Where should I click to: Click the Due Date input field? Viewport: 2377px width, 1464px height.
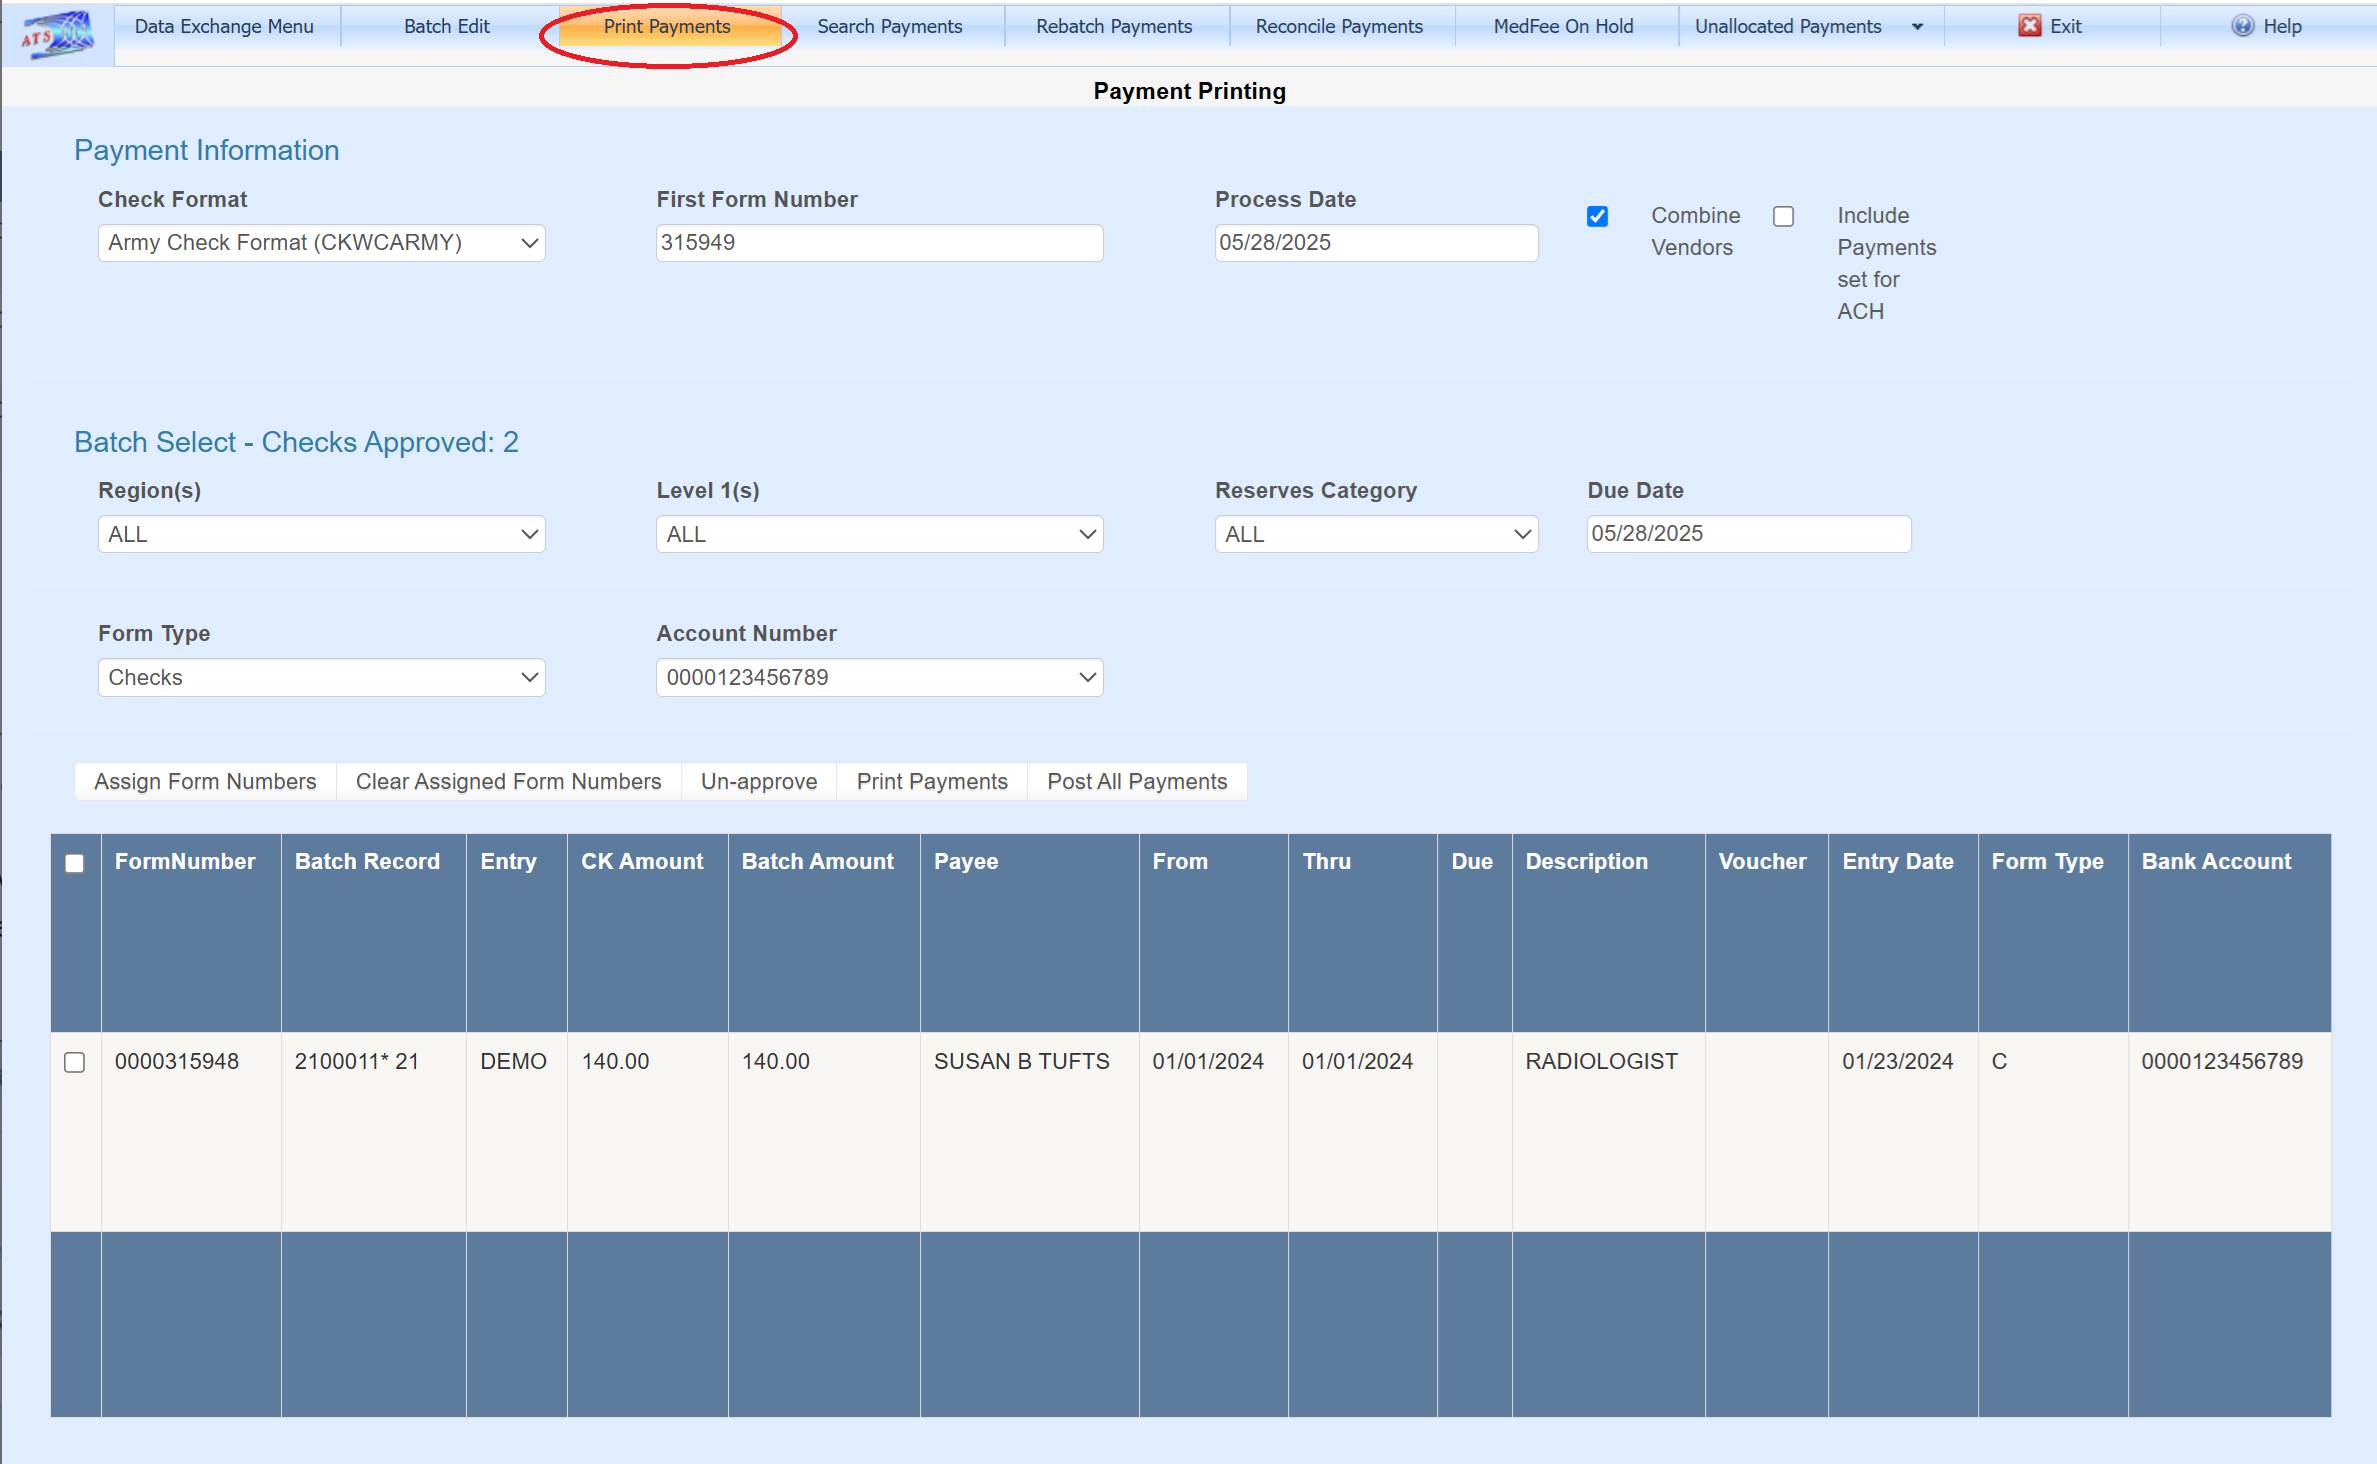tap(1748, 534)
